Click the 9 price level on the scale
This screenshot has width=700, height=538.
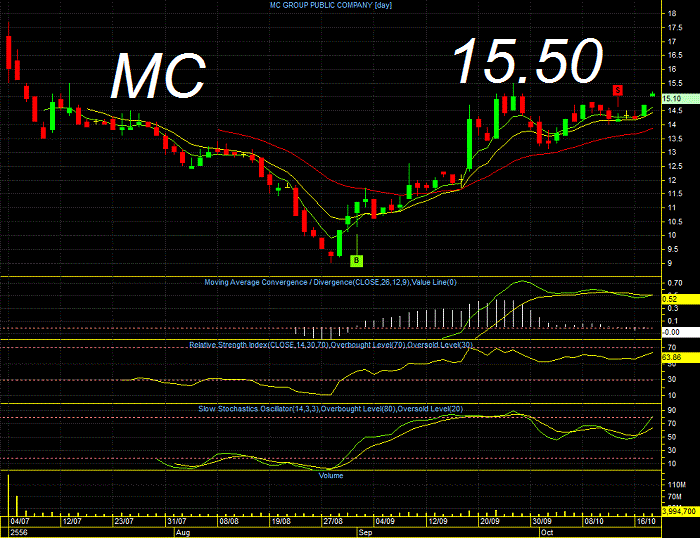pos(669,263)
